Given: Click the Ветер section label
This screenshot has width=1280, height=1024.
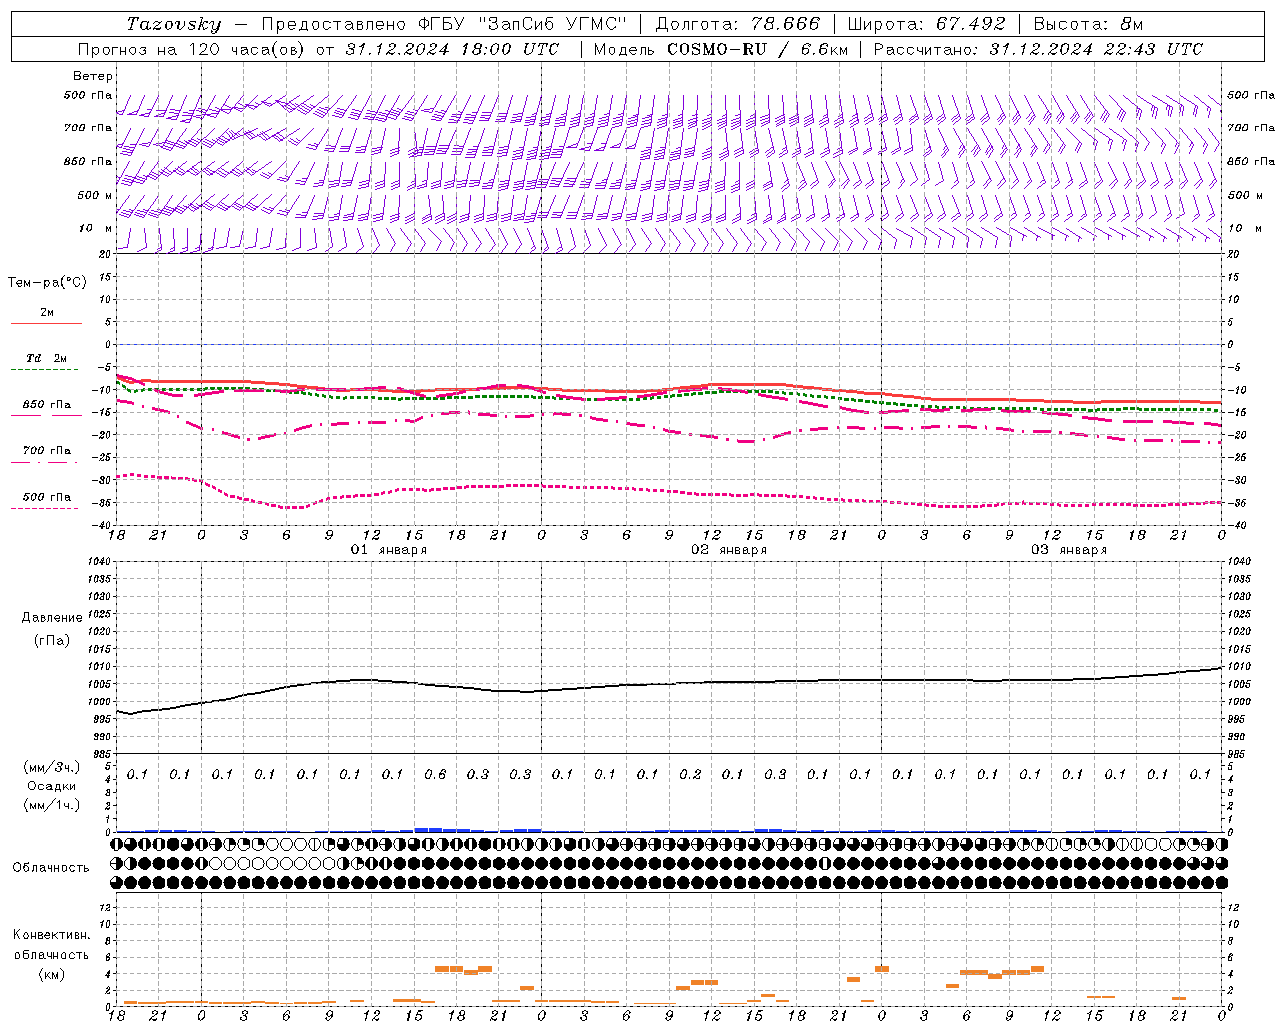Looking at the screenshot, I should (x=93, y=76).
